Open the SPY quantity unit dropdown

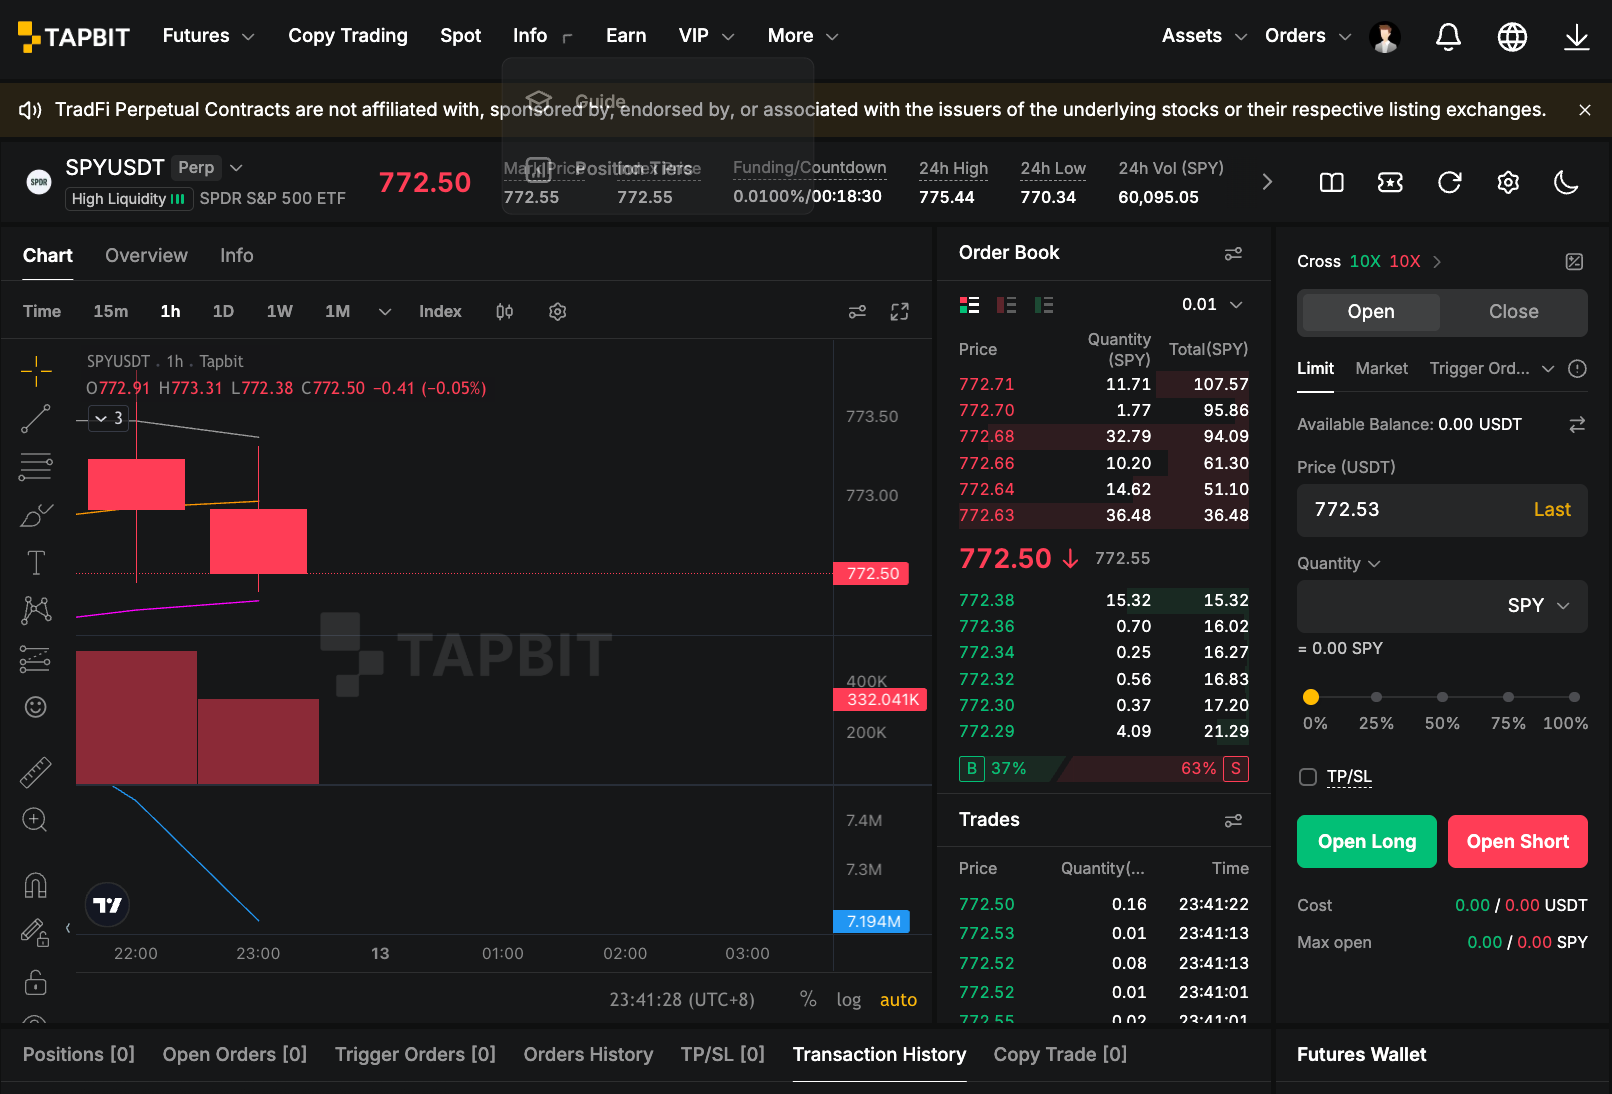tap(1538, 606)
